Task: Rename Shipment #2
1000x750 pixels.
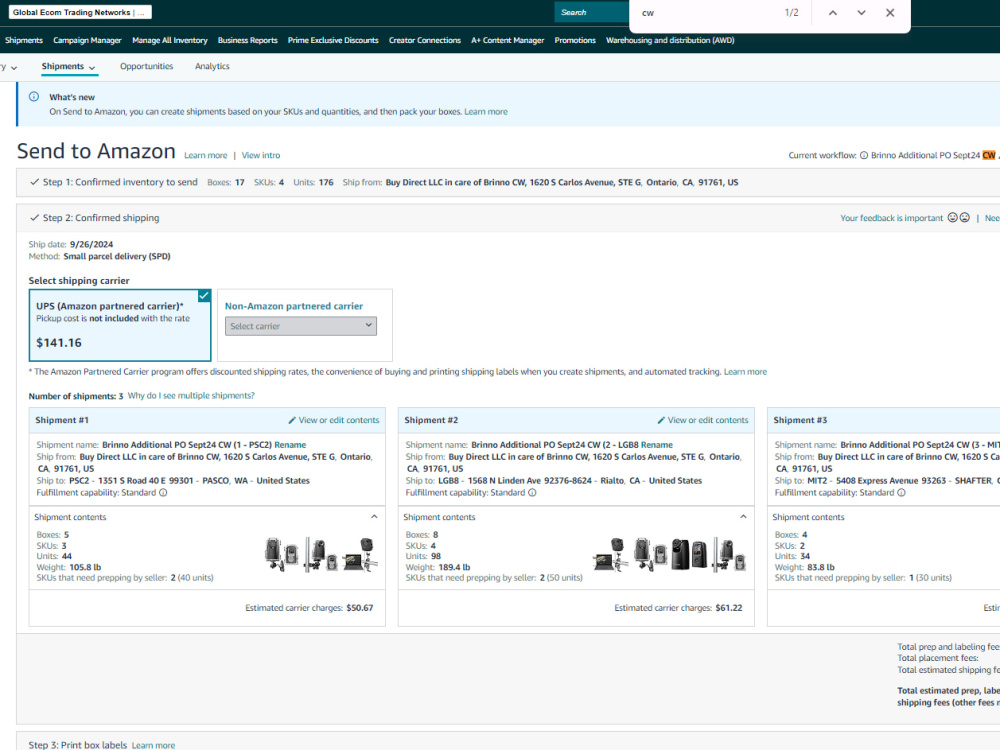Action: point(657,445)
